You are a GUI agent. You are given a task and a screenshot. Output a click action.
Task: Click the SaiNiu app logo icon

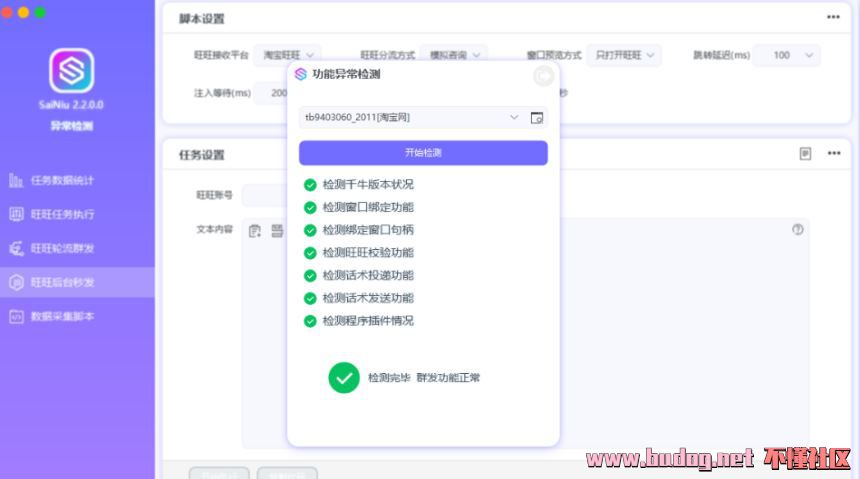coord(71,70)
